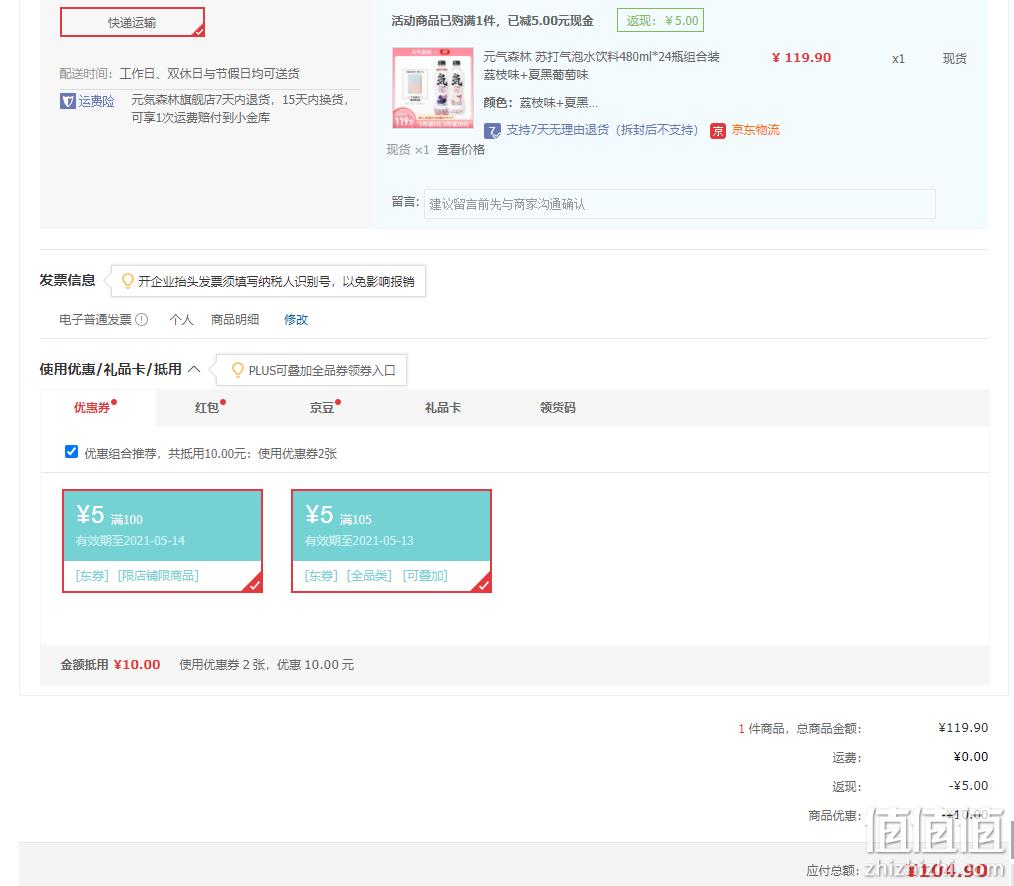The image size is (1014, 886).
Task: Click 查看价格 link
Action: [x=460, y=150]
